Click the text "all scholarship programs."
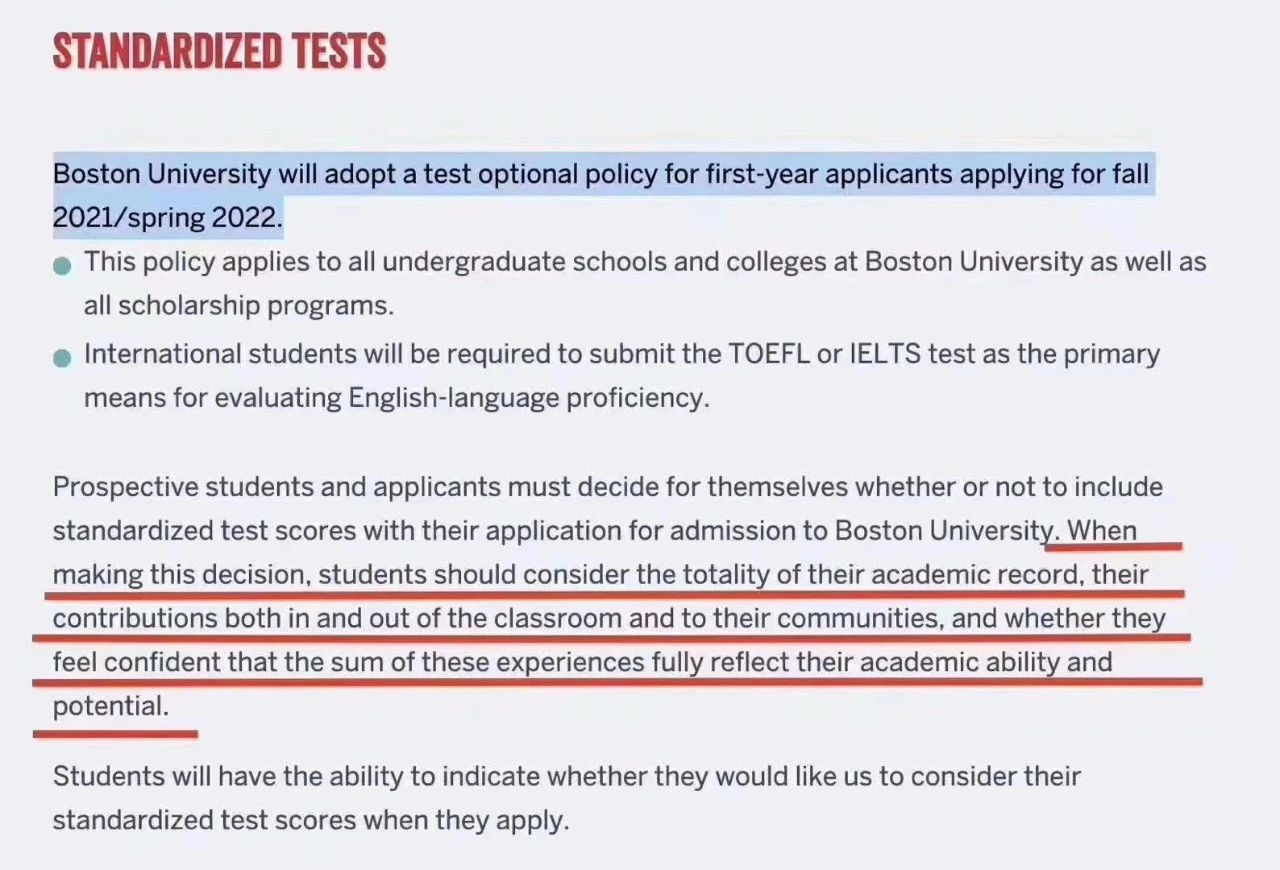This screenshot has width=1280, height=870. (x=238, y=306)
